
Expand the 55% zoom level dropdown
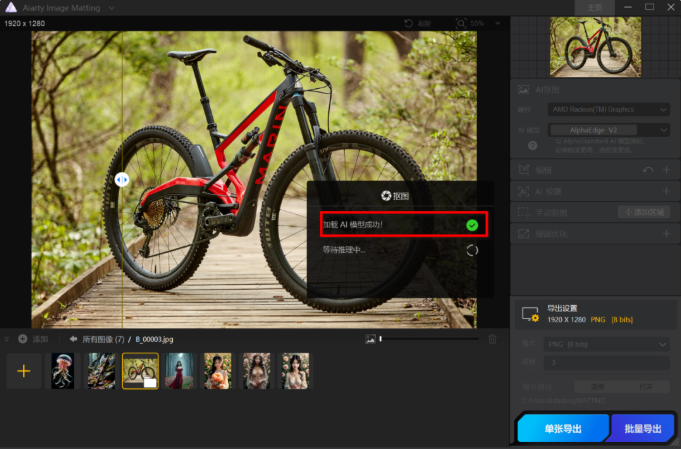coord(497,23)
